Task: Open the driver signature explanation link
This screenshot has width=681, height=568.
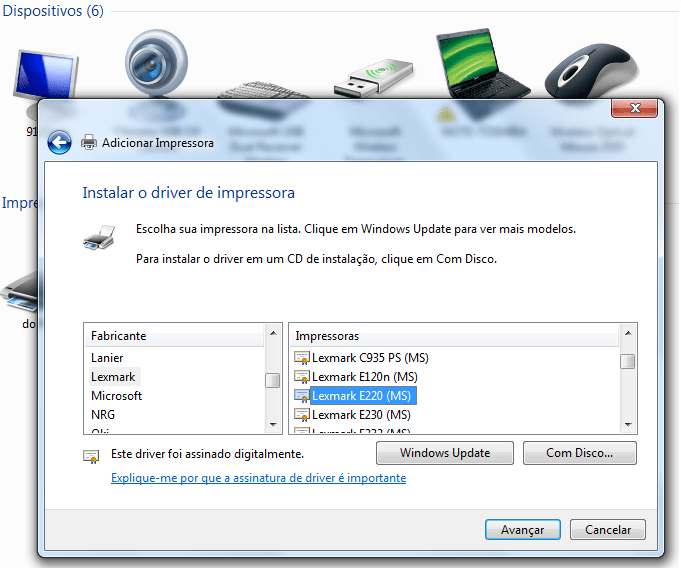Action: (258, 478)
